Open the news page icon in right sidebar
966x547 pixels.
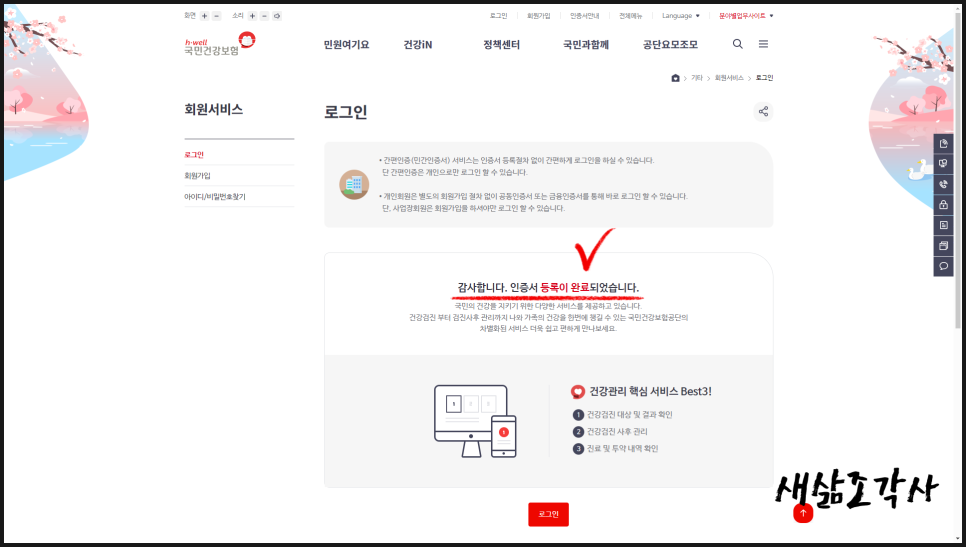[x=943, y=225]
